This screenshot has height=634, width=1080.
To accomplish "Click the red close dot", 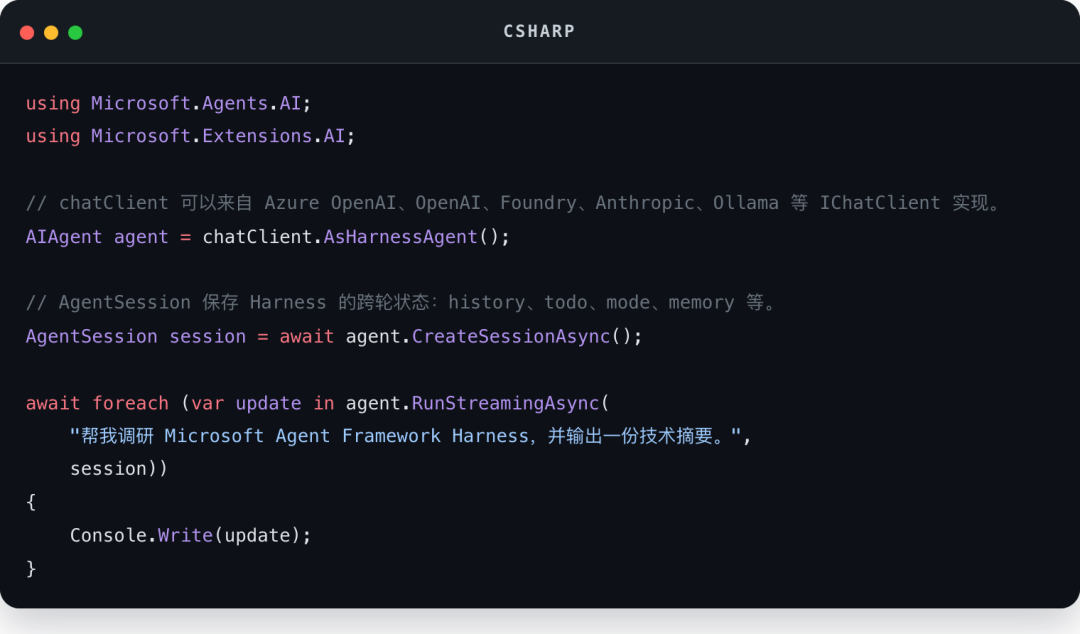I will pyautogui.click(x=27, y=32).
